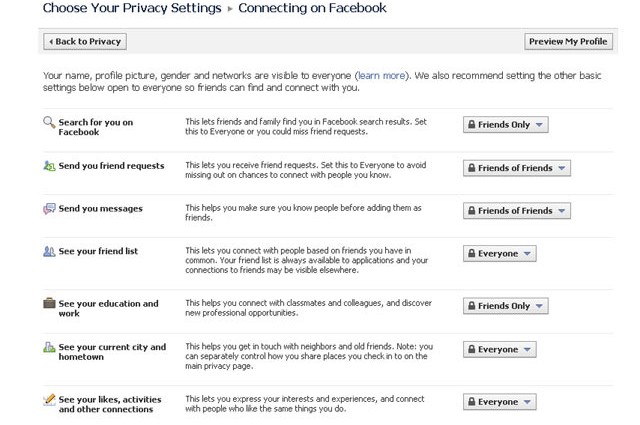Image resolution: width=640 pixels, height=425 pixels.
Task: Click the Choose Your Privacy Settings breadcrumb
Action: click(x=132, y=9)
